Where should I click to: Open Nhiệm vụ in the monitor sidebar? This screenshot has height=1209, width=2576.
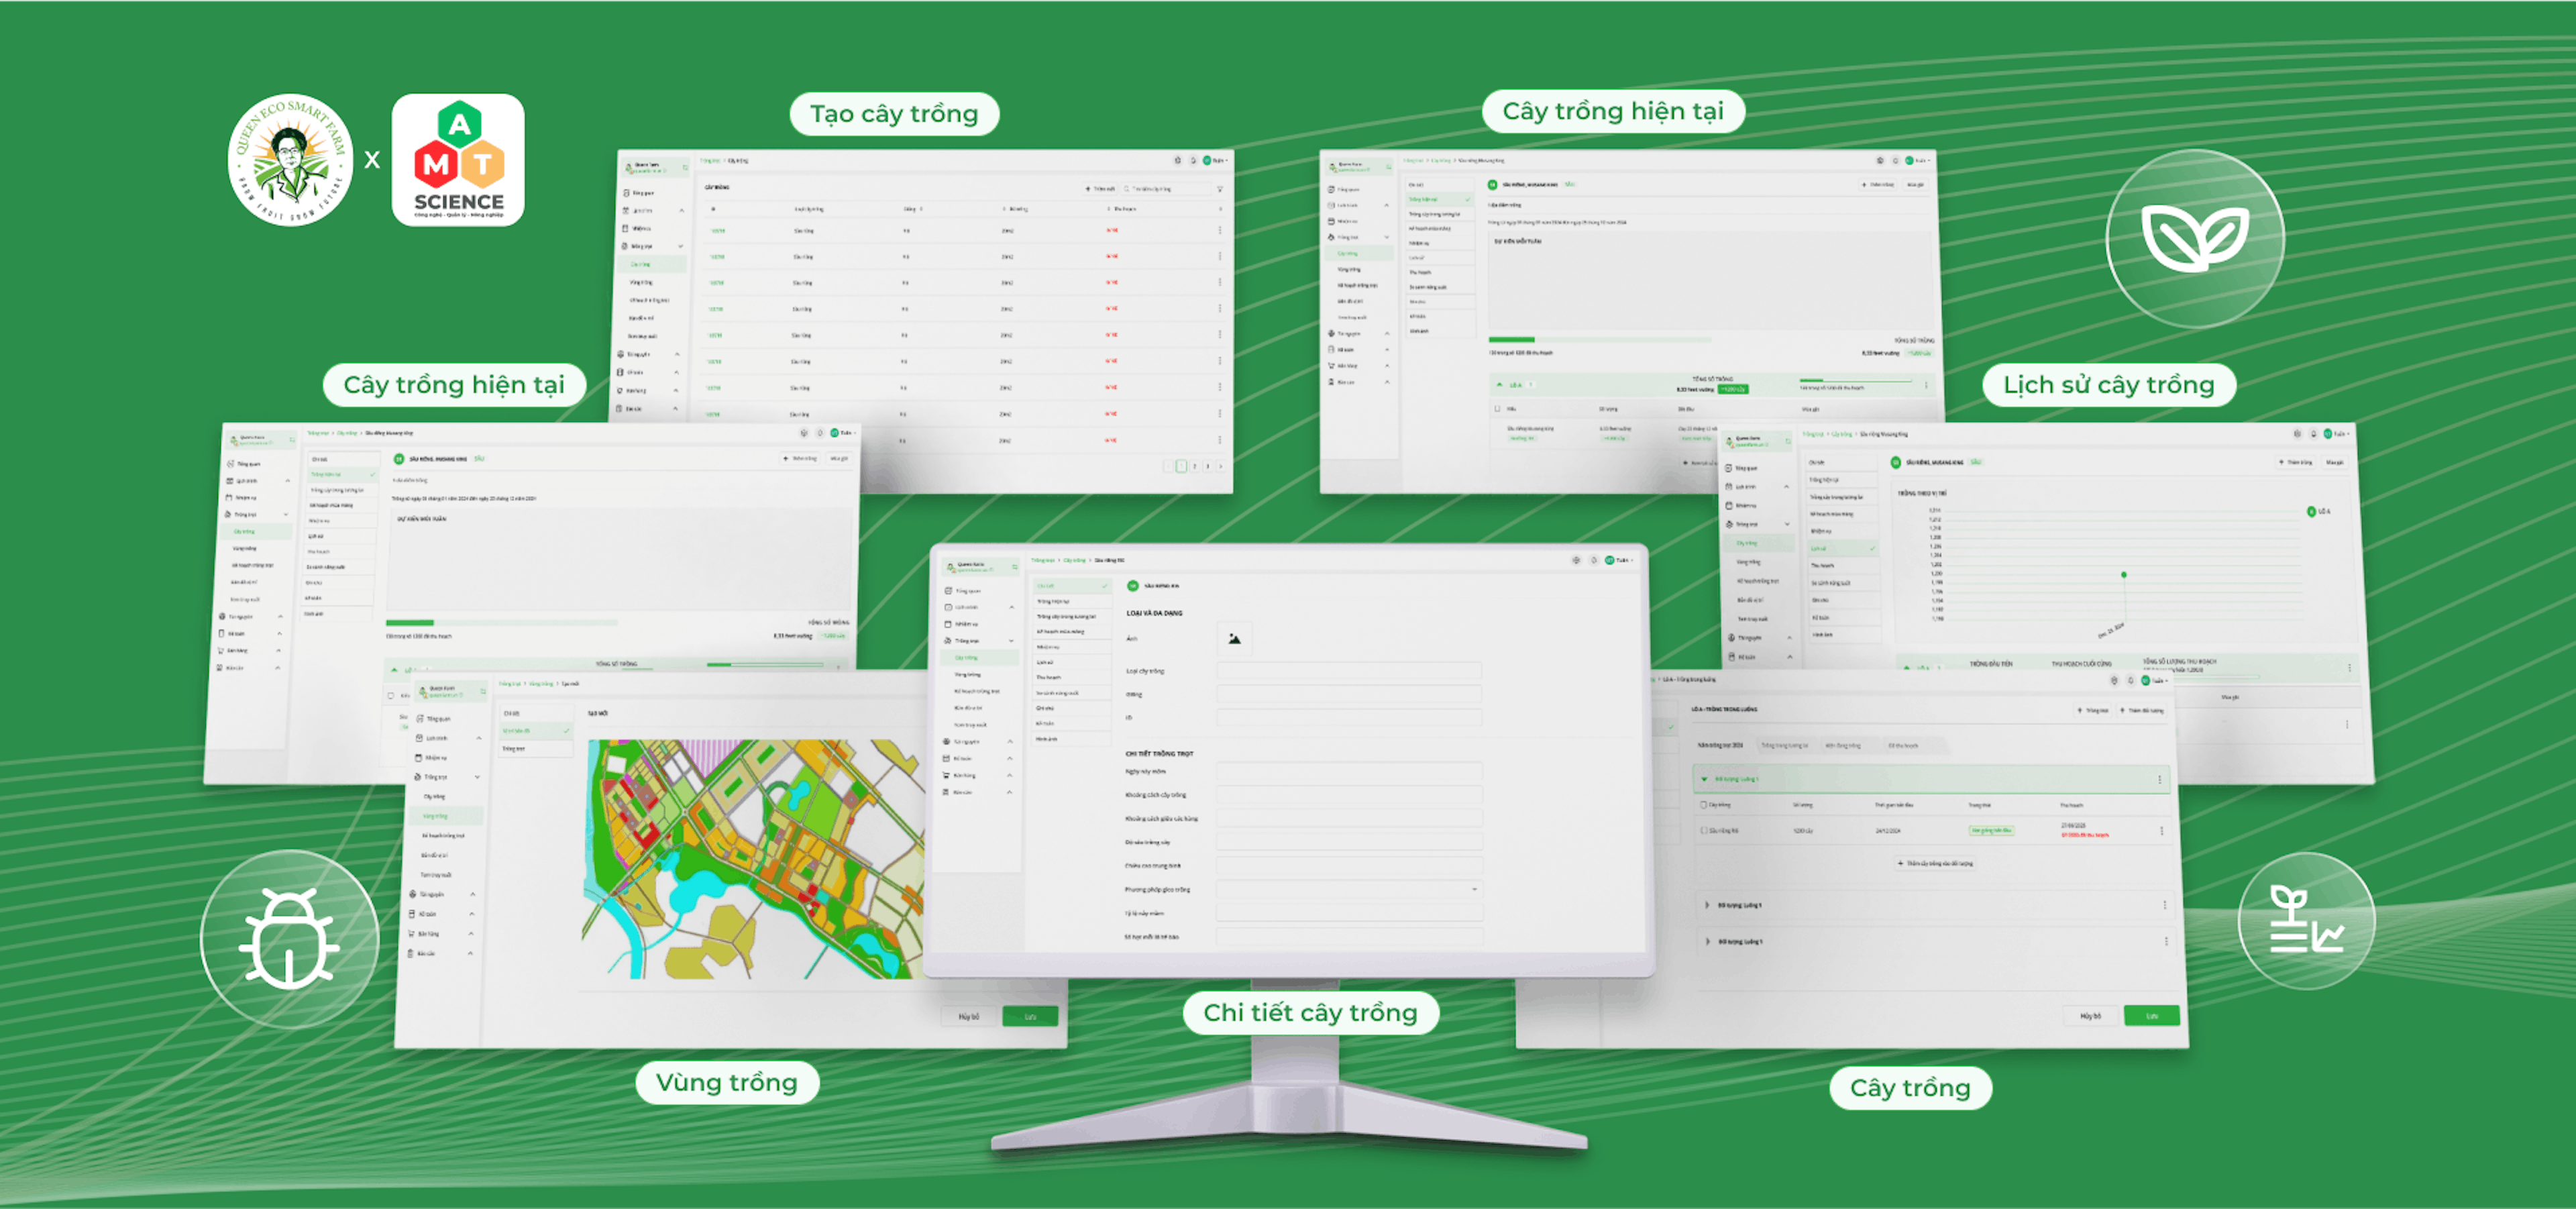pos(962,624)
